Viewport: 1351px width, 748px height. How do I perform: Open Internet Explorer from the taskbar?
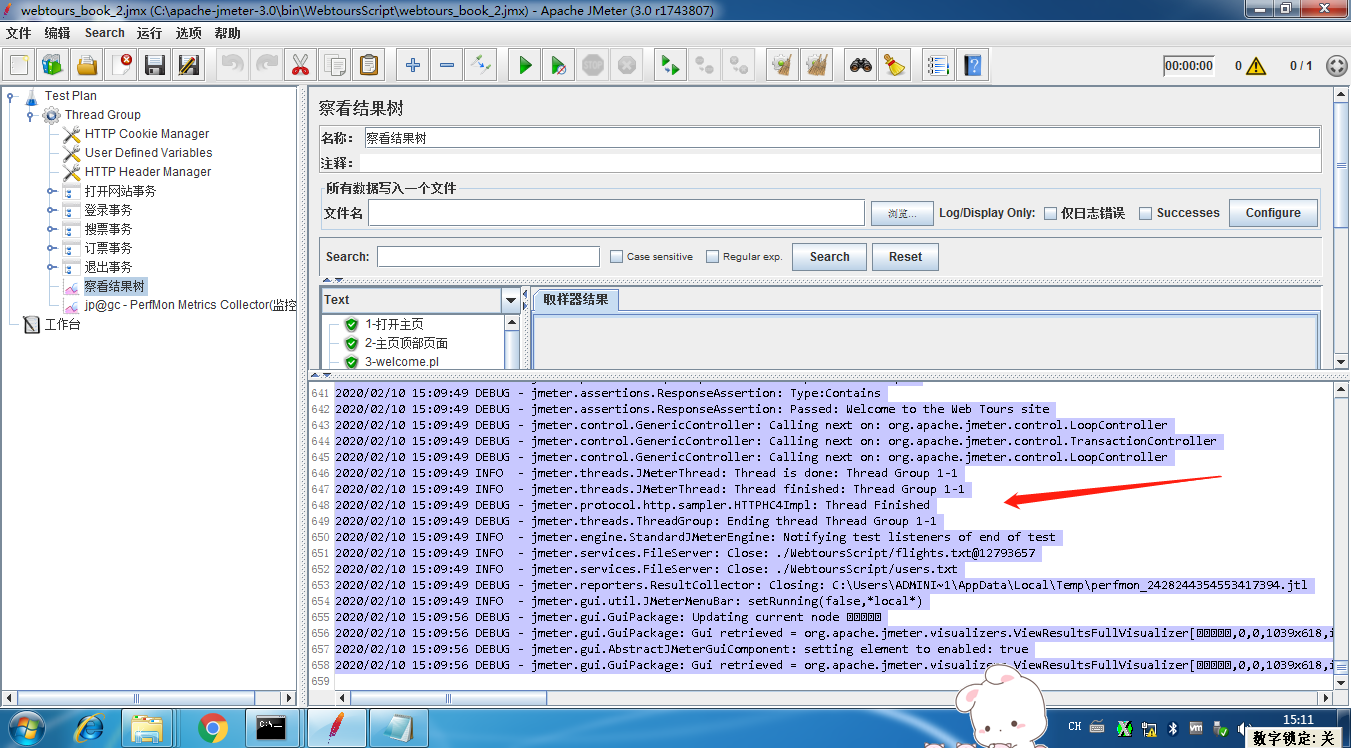click(x=89, y=728)
